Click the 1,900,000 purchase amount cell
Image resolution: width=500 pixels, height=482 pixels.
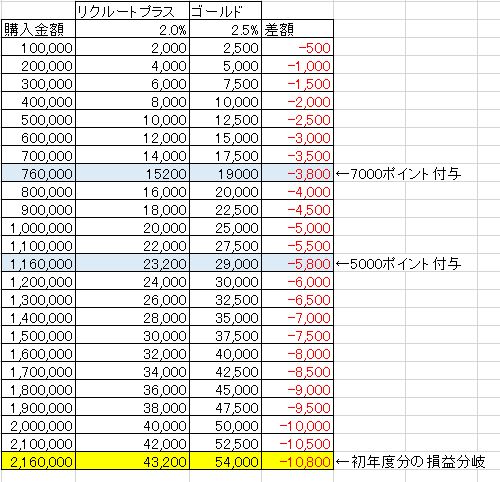39,407
